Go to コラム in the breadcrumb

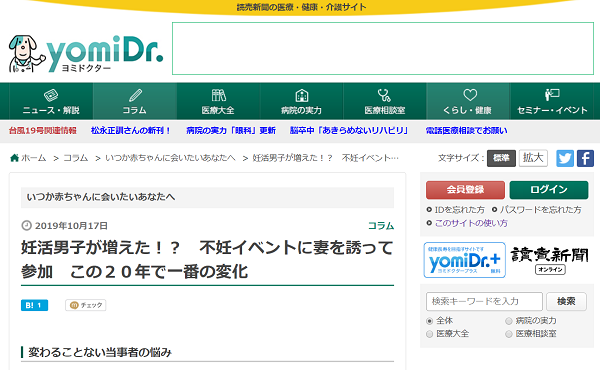pos(76,158)
